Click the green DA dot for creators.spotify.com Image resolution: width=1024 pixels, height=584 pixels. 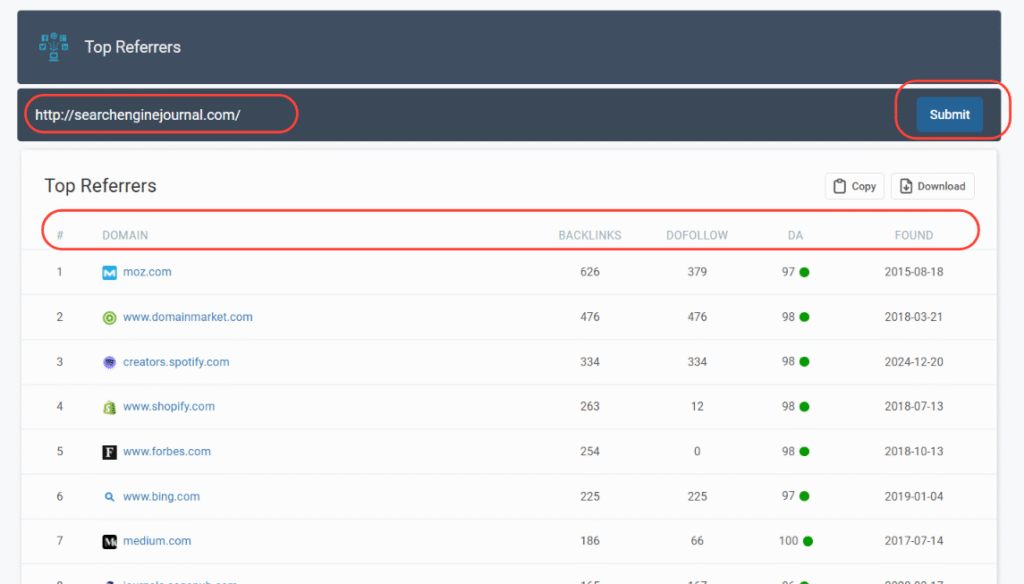tap(805, 362)
